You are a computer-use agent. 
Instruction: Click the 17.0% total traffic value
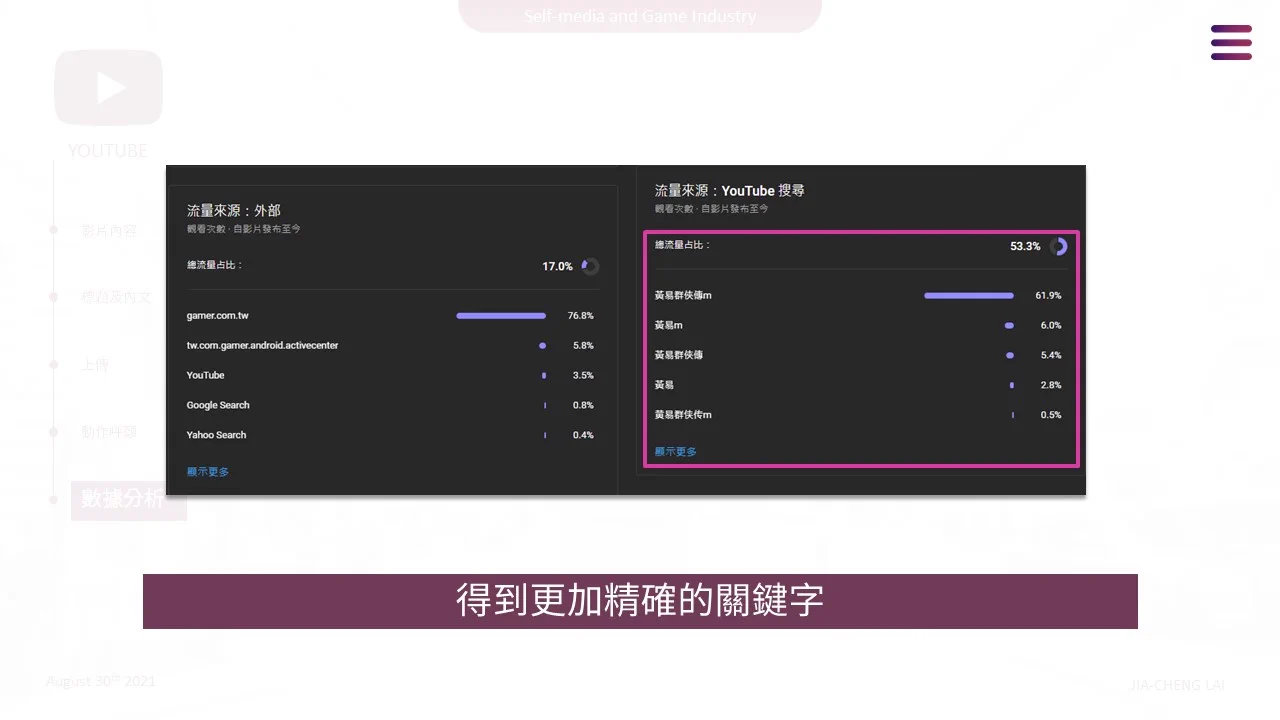coord(557,266)
